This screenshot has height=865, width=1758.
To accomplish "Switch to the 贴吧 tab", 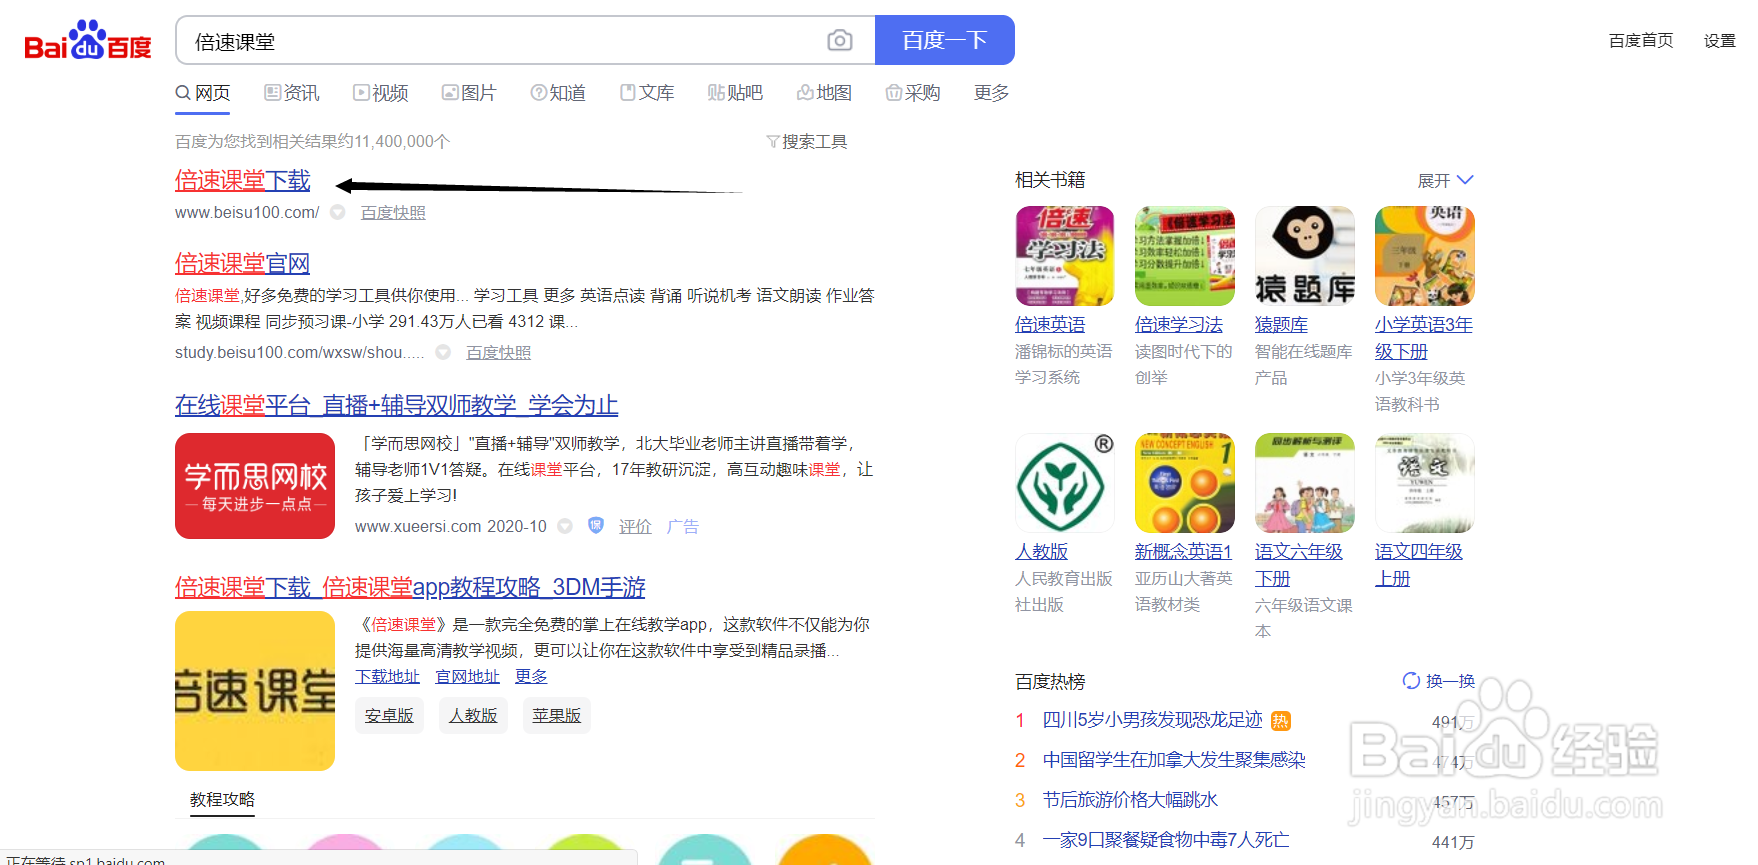I will 735,93.
